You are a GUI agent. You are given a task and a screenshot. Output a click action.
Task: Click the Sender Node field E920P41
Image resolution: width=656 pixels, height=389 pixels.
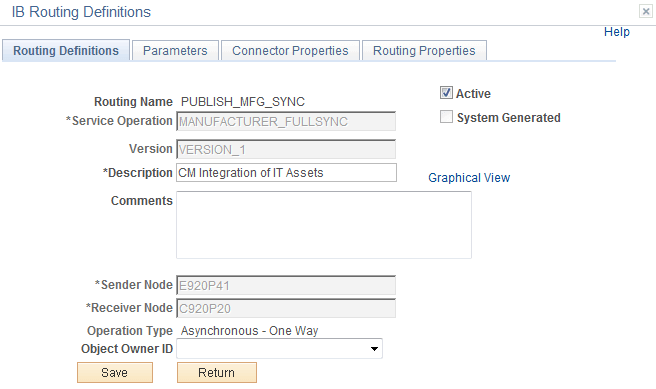coord(286,285)
